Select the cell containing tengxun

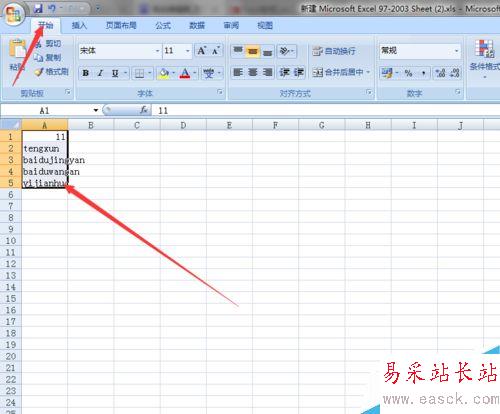pyautogui.click(x=45, y=148)
